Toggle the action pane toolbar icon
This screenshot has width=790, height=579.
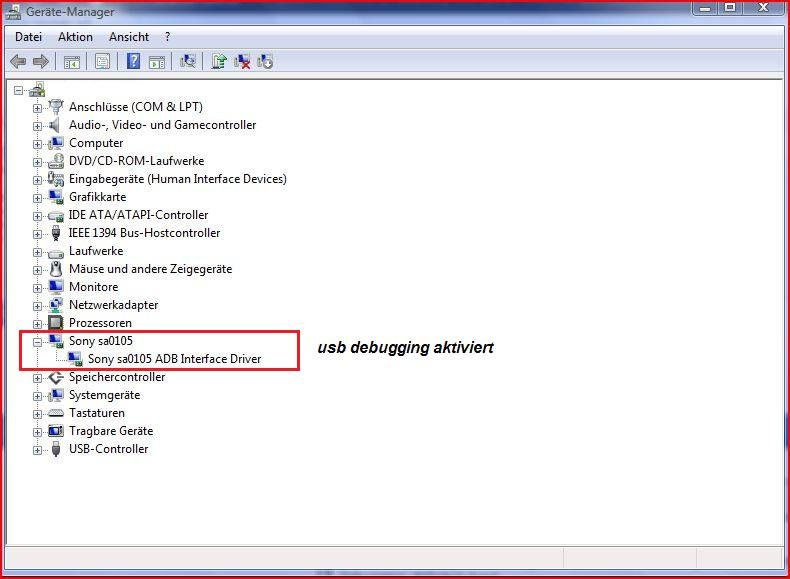157,62
